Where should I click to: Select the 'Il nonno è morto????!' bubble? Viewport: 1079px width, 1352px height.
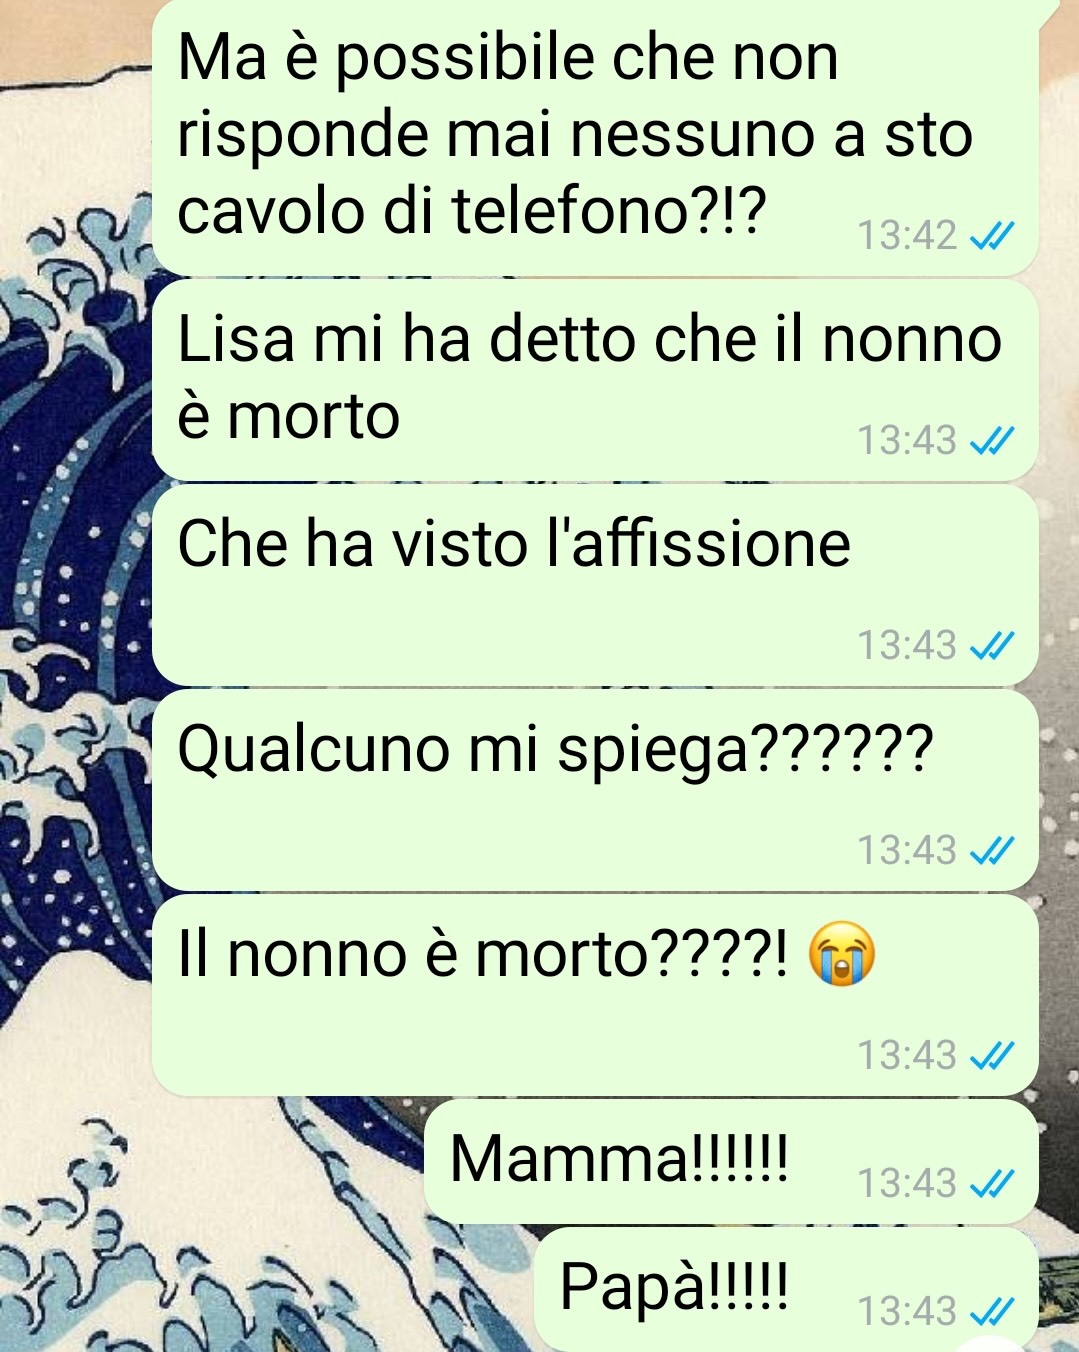595,995
